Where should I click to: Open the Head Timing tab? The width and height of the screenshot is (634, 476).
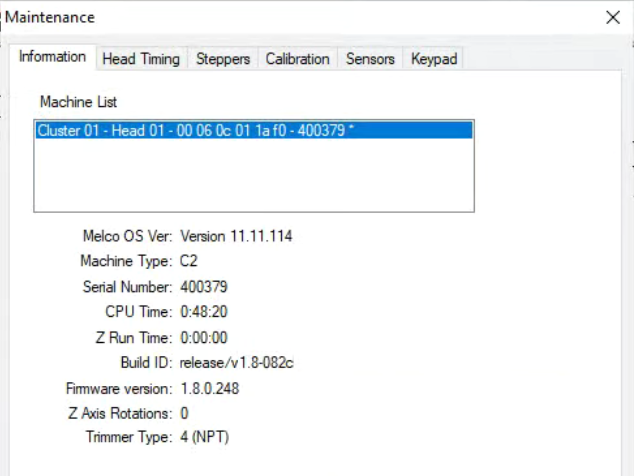click(141, 59)
